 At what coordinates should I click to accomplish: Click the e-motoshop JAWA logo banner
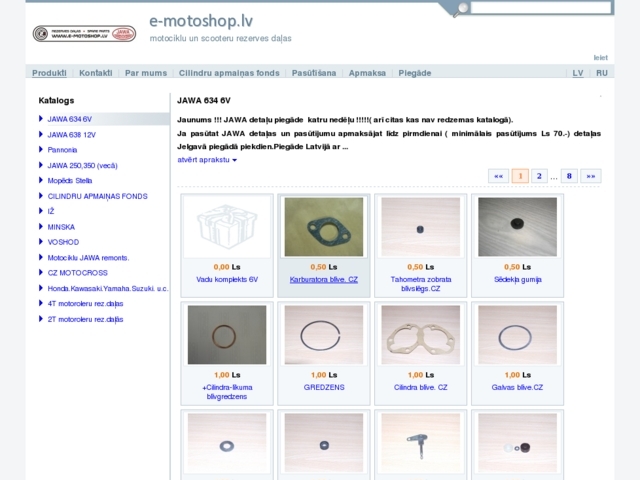click(83, 34)
